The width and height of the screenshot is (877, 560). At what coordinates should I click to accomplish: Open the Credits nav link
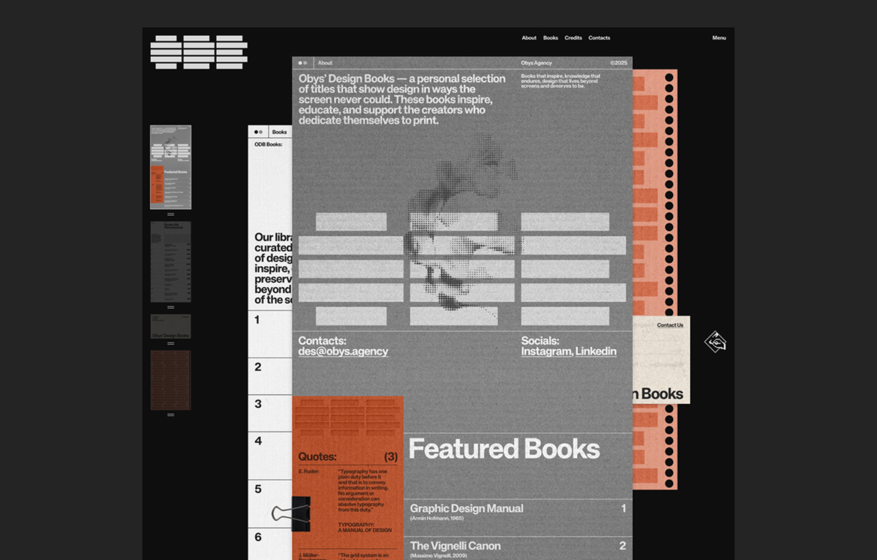pyautogui.click(x=573, y=38)
